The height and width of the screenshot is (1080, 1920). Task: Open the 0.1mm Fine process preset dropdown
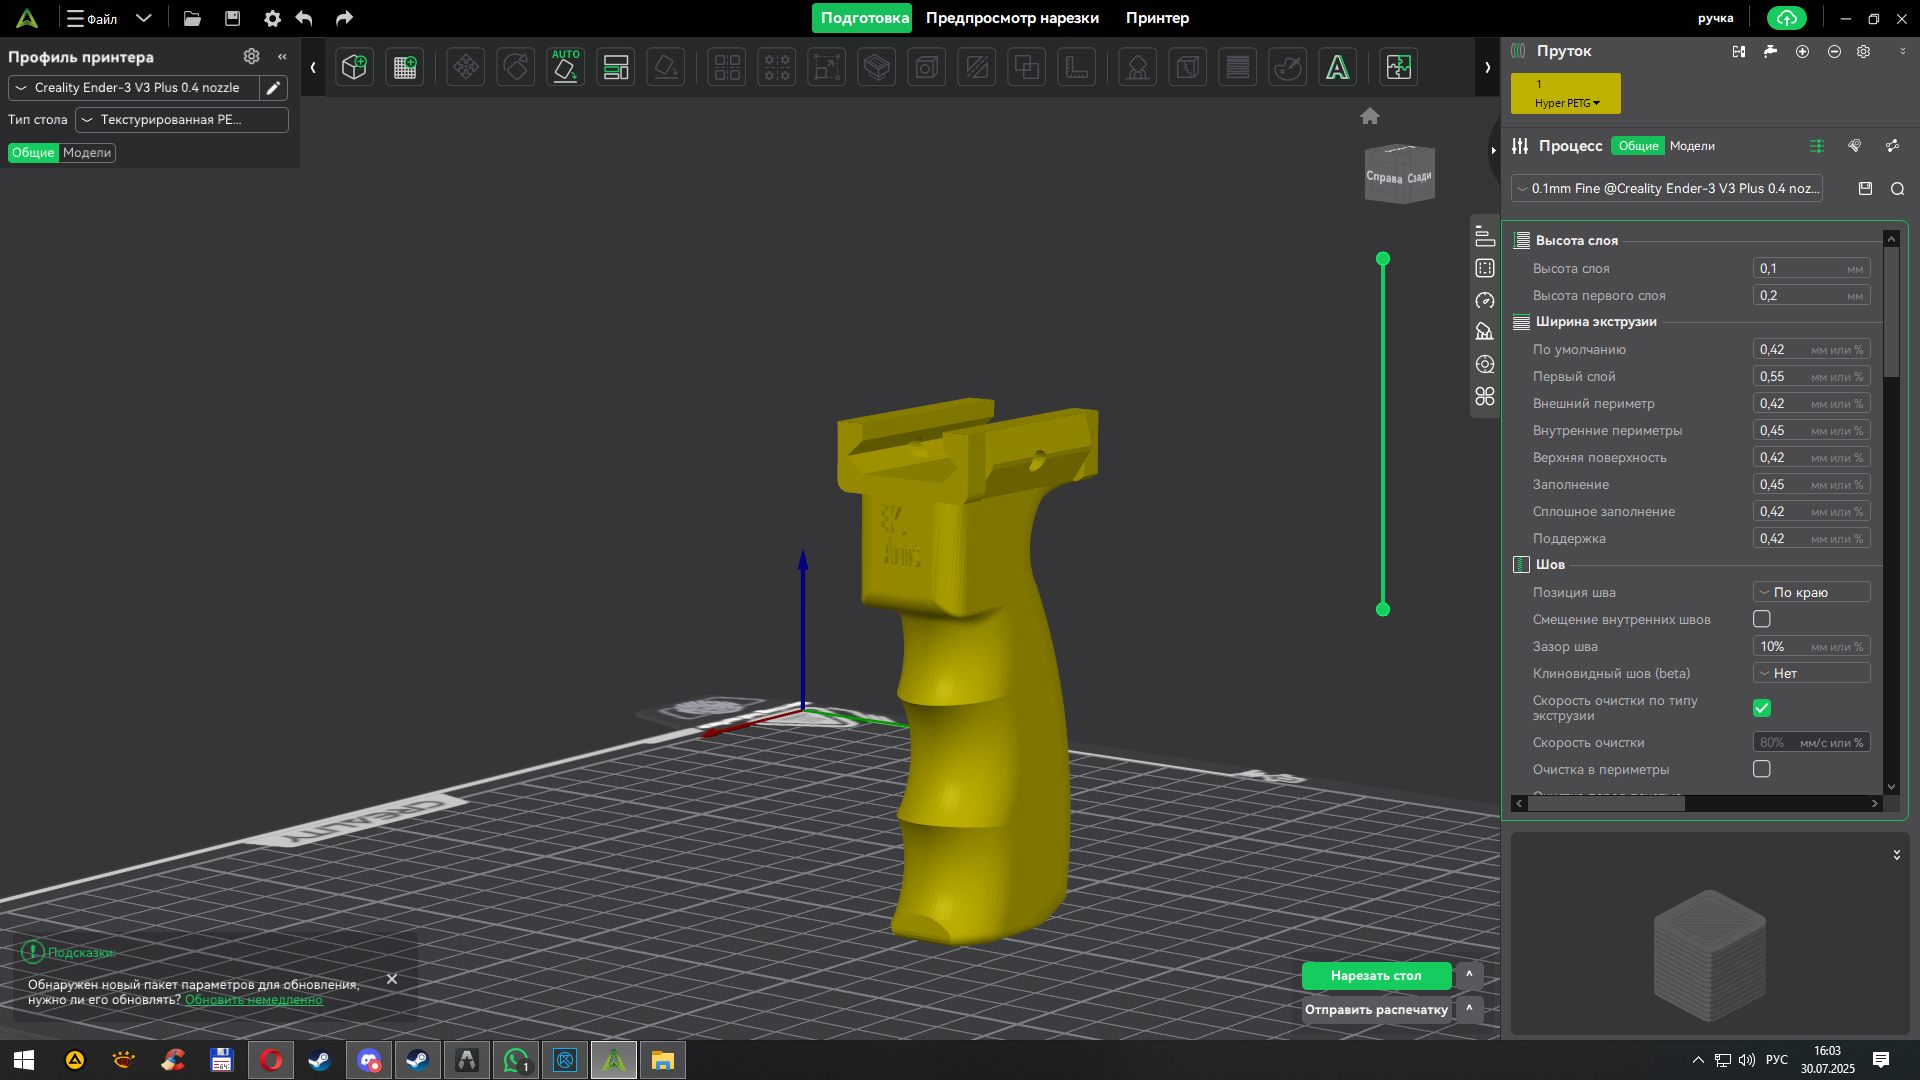point(1667,189)
